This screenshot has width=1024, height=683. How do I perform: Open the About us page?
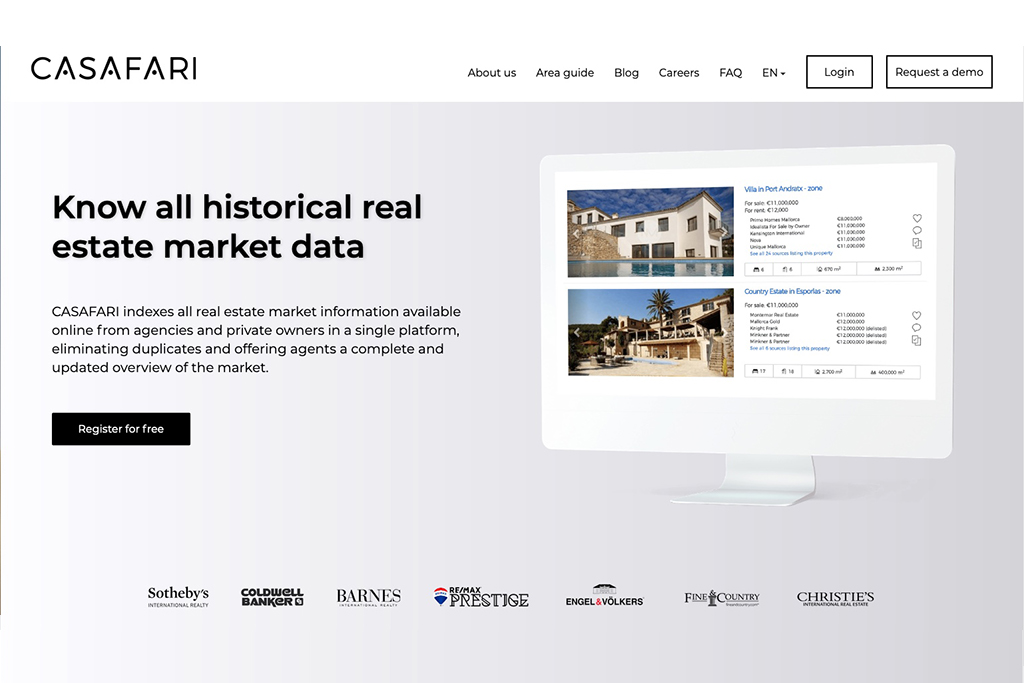tap(492, 72)
